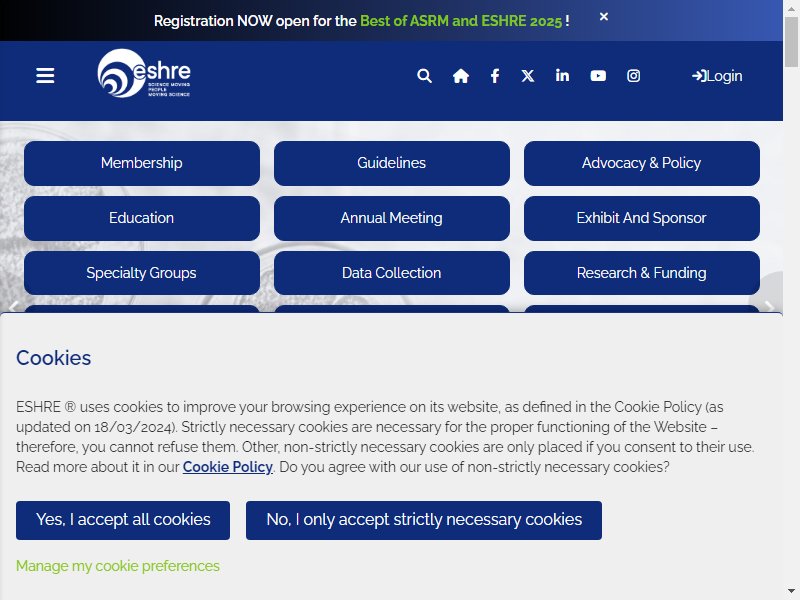Open ESHRE Facebook page icon
800x600 pixels.
coord(495,76)
